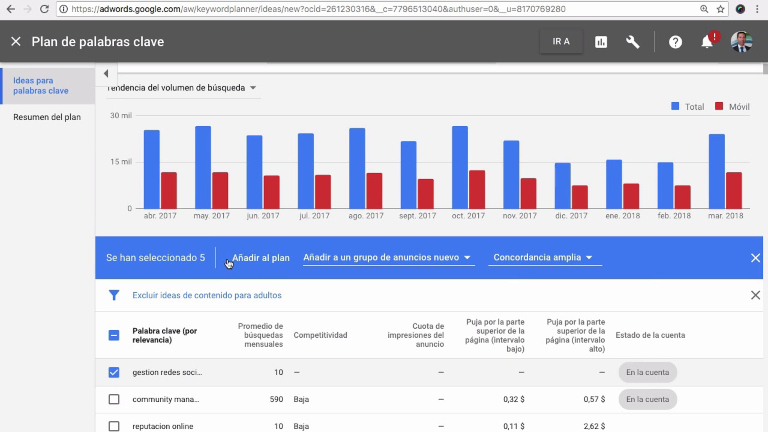768x432 pixels.
Task: Go back in the browser
Action: click(x=10, y=9)
